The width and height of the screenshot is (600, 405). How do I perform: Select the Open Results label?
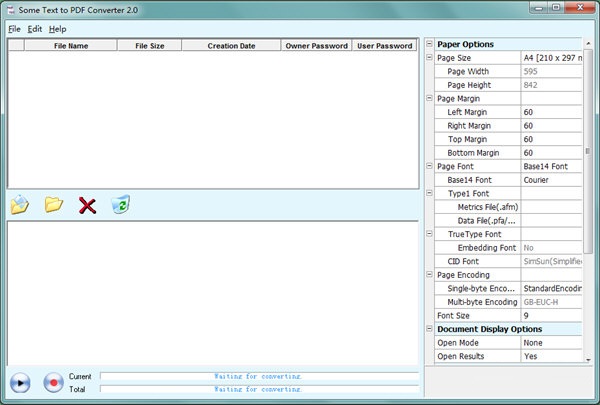460,356
